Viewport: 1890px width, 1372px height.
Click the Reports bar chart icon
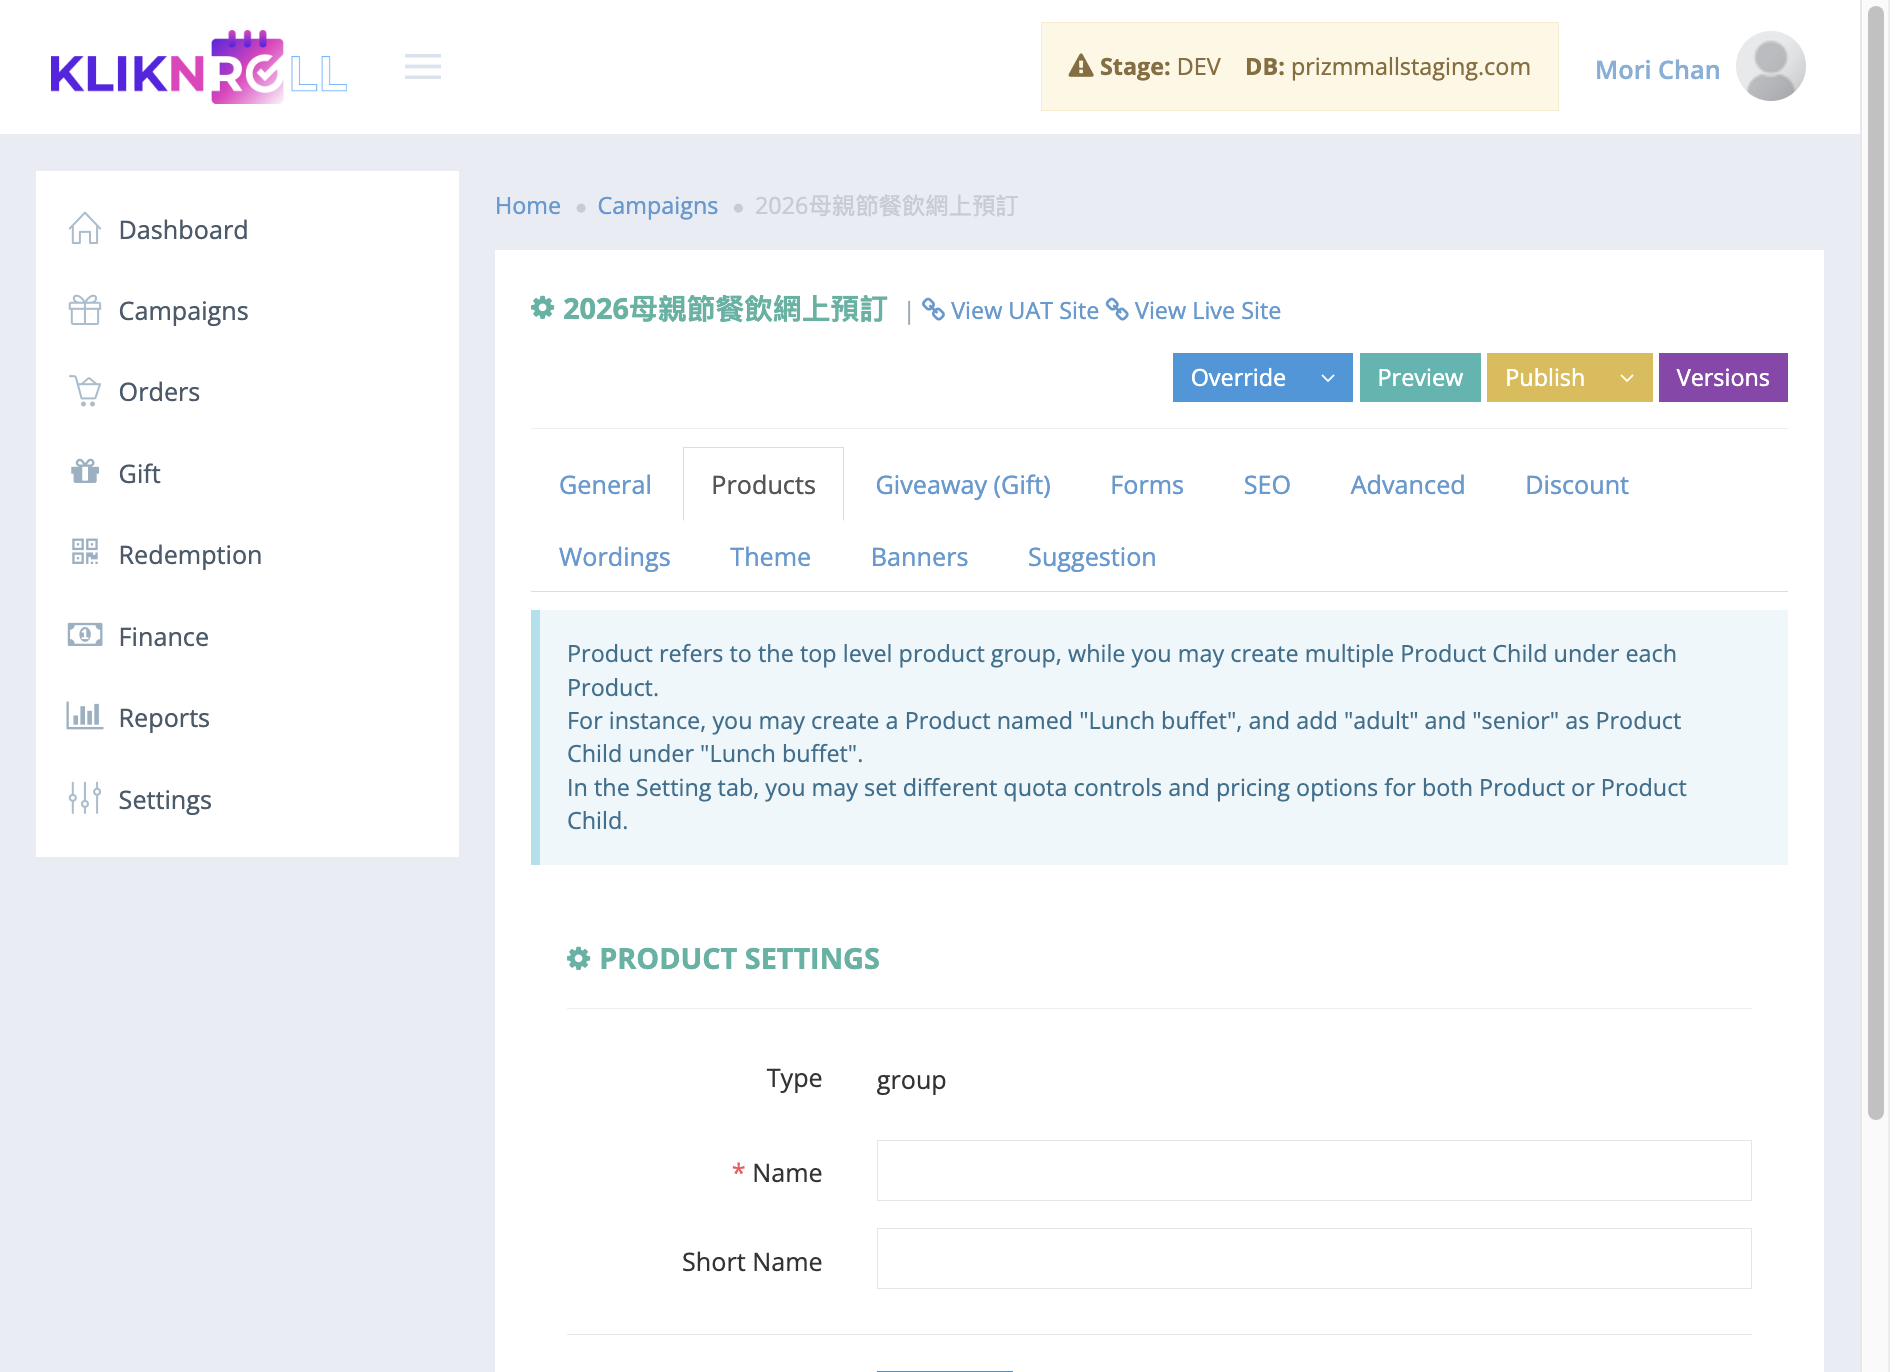[x=85, y=716]
